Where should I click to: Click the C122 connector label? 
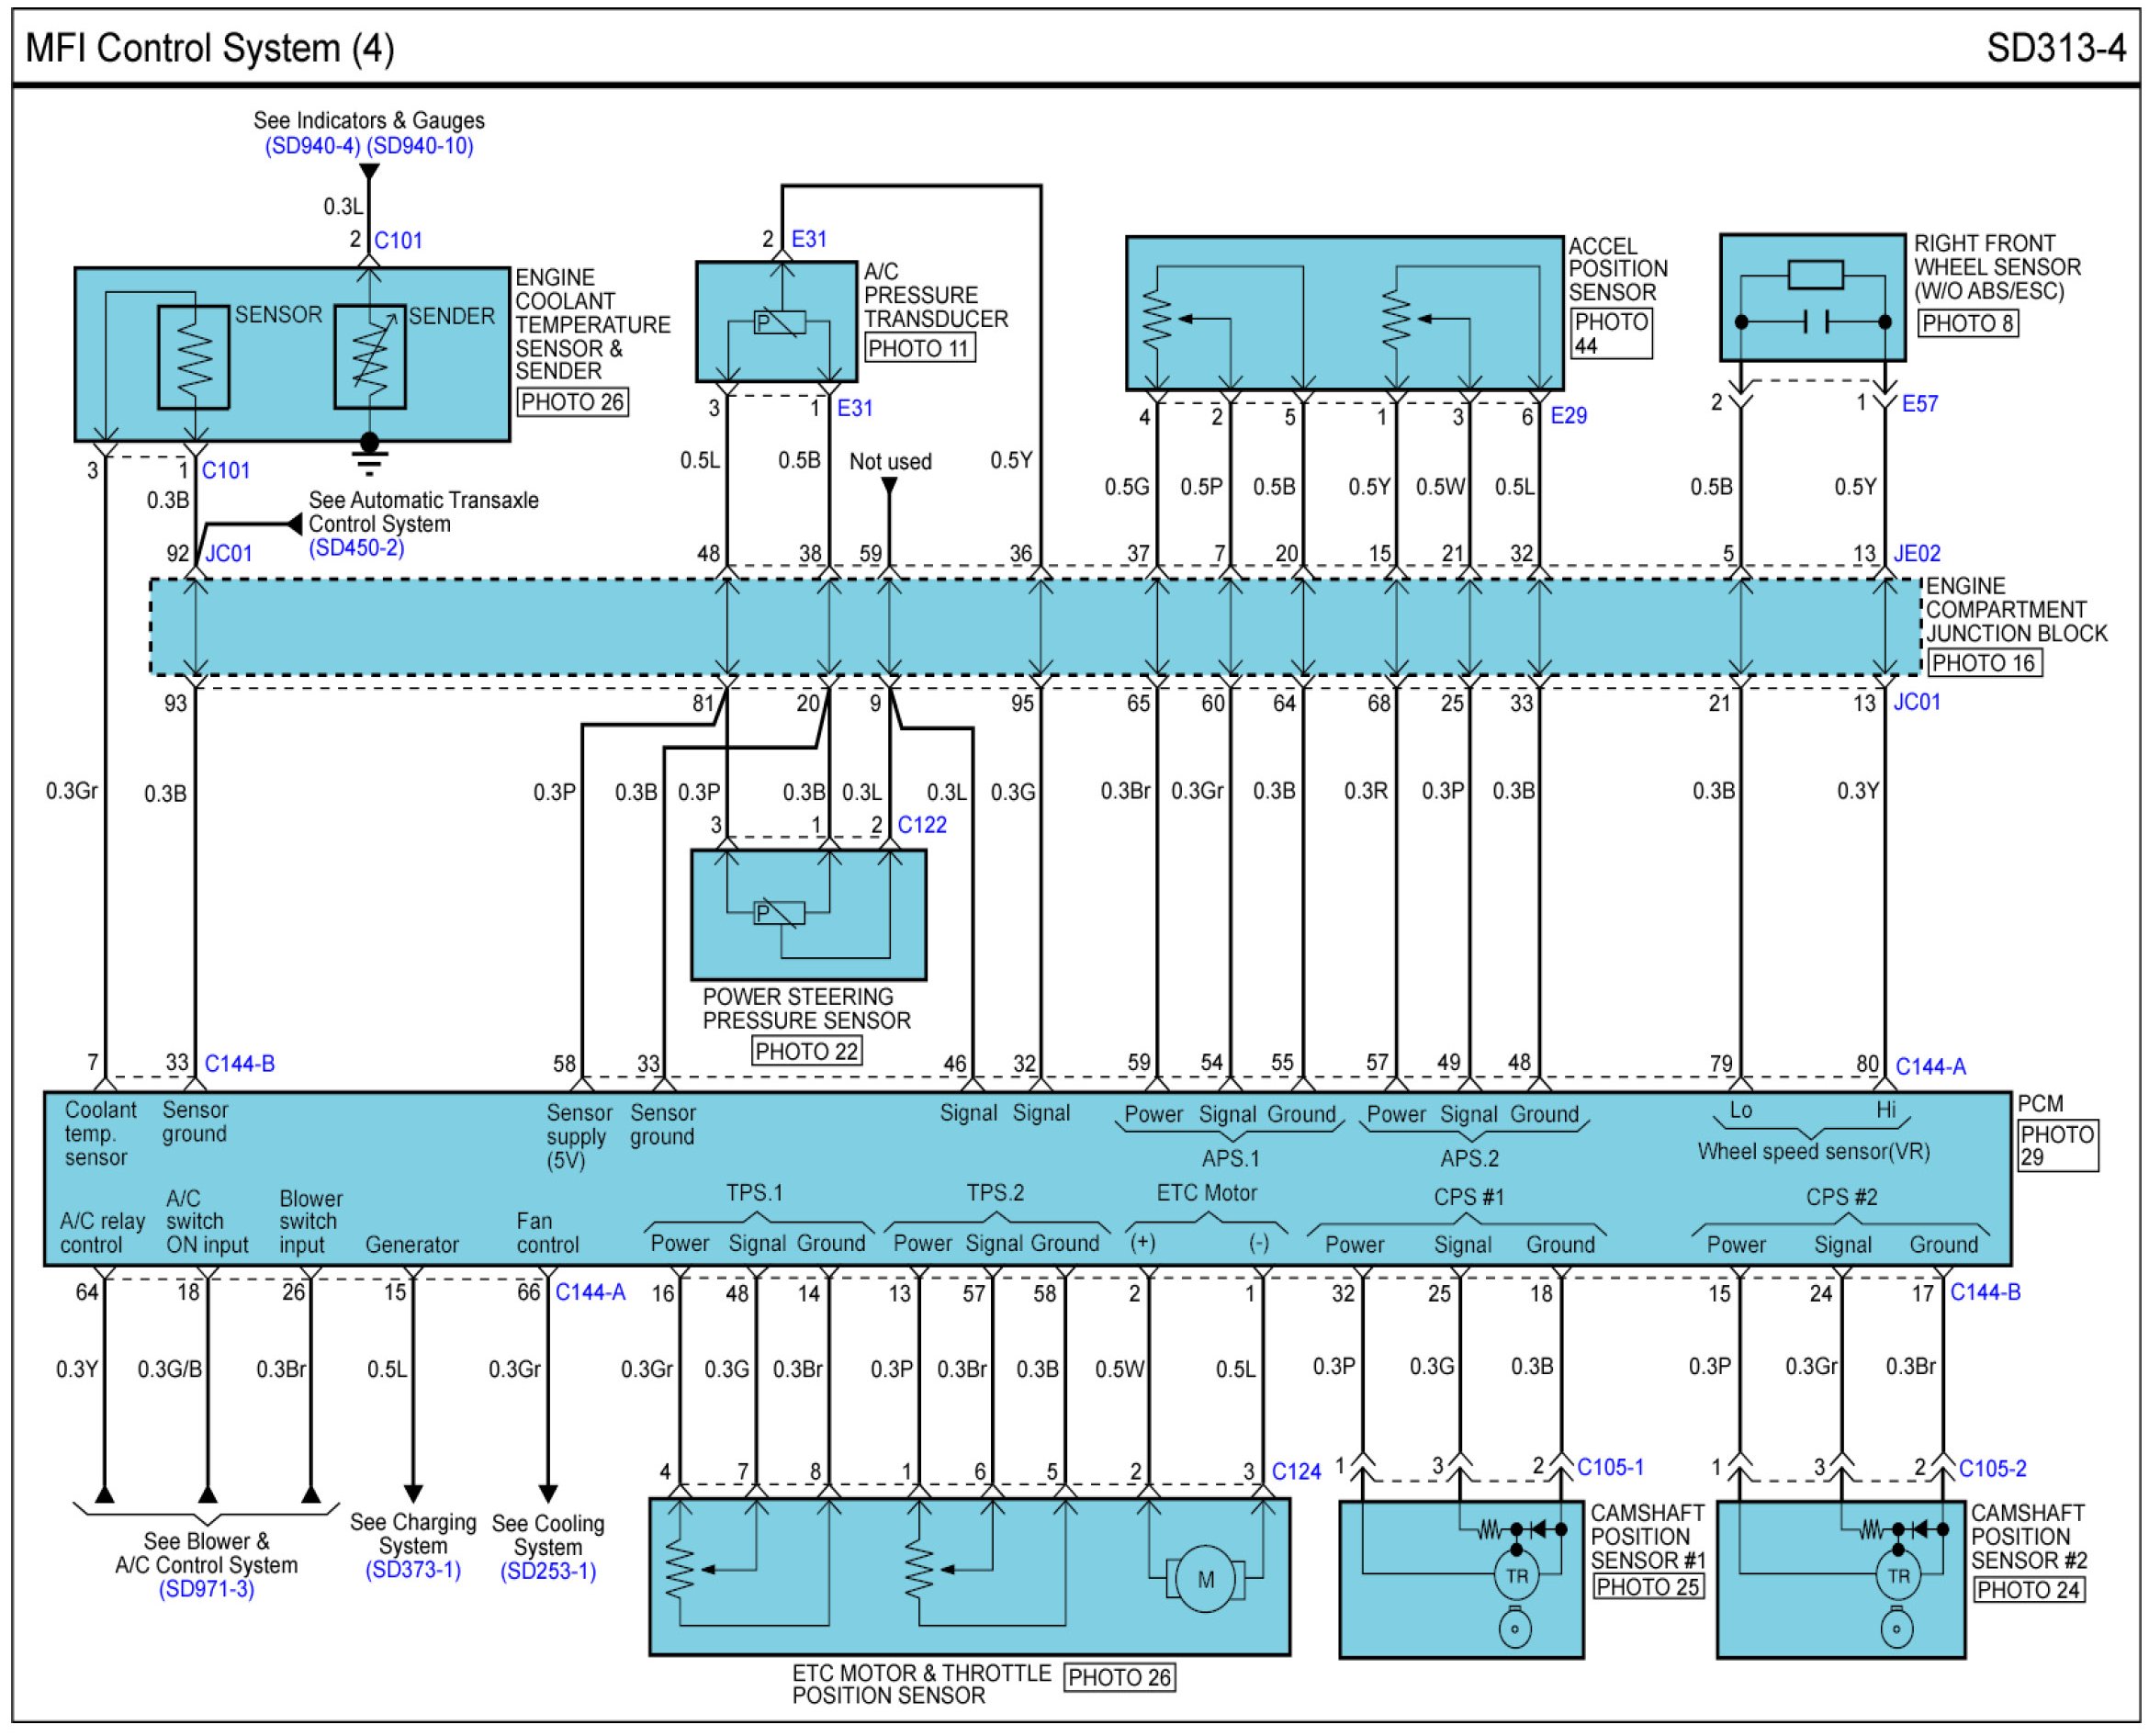coord(921,825)
